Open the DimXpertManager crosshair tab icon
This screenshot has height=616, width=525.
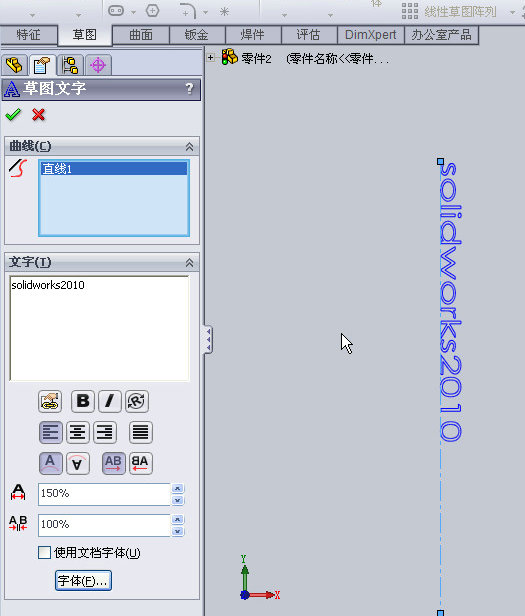pyautogui.click(x=98, y=65)
